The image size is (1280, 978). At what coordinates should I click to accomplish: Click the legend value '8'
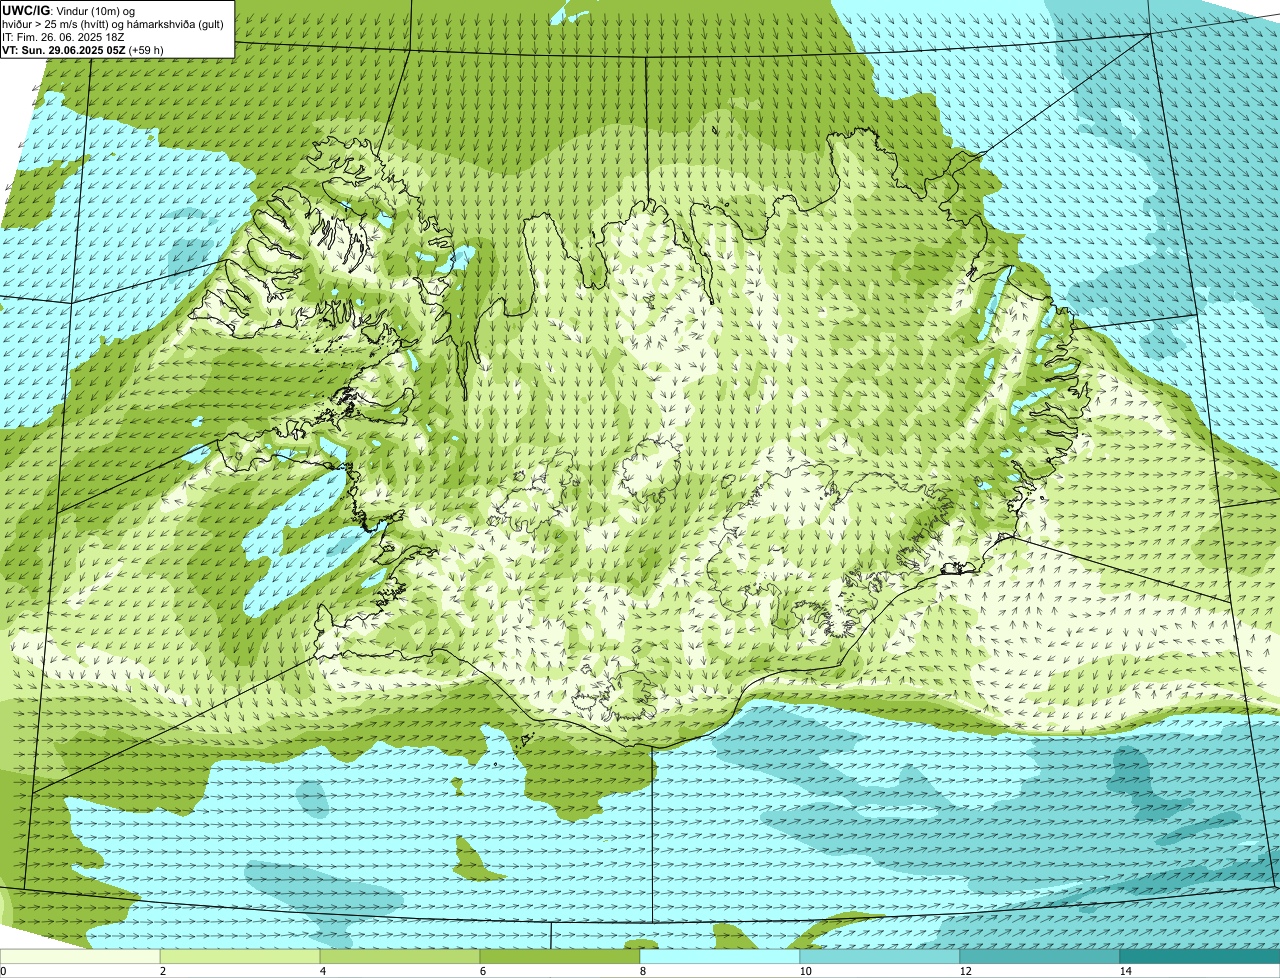pyautogui.click(x=642, y=971)
